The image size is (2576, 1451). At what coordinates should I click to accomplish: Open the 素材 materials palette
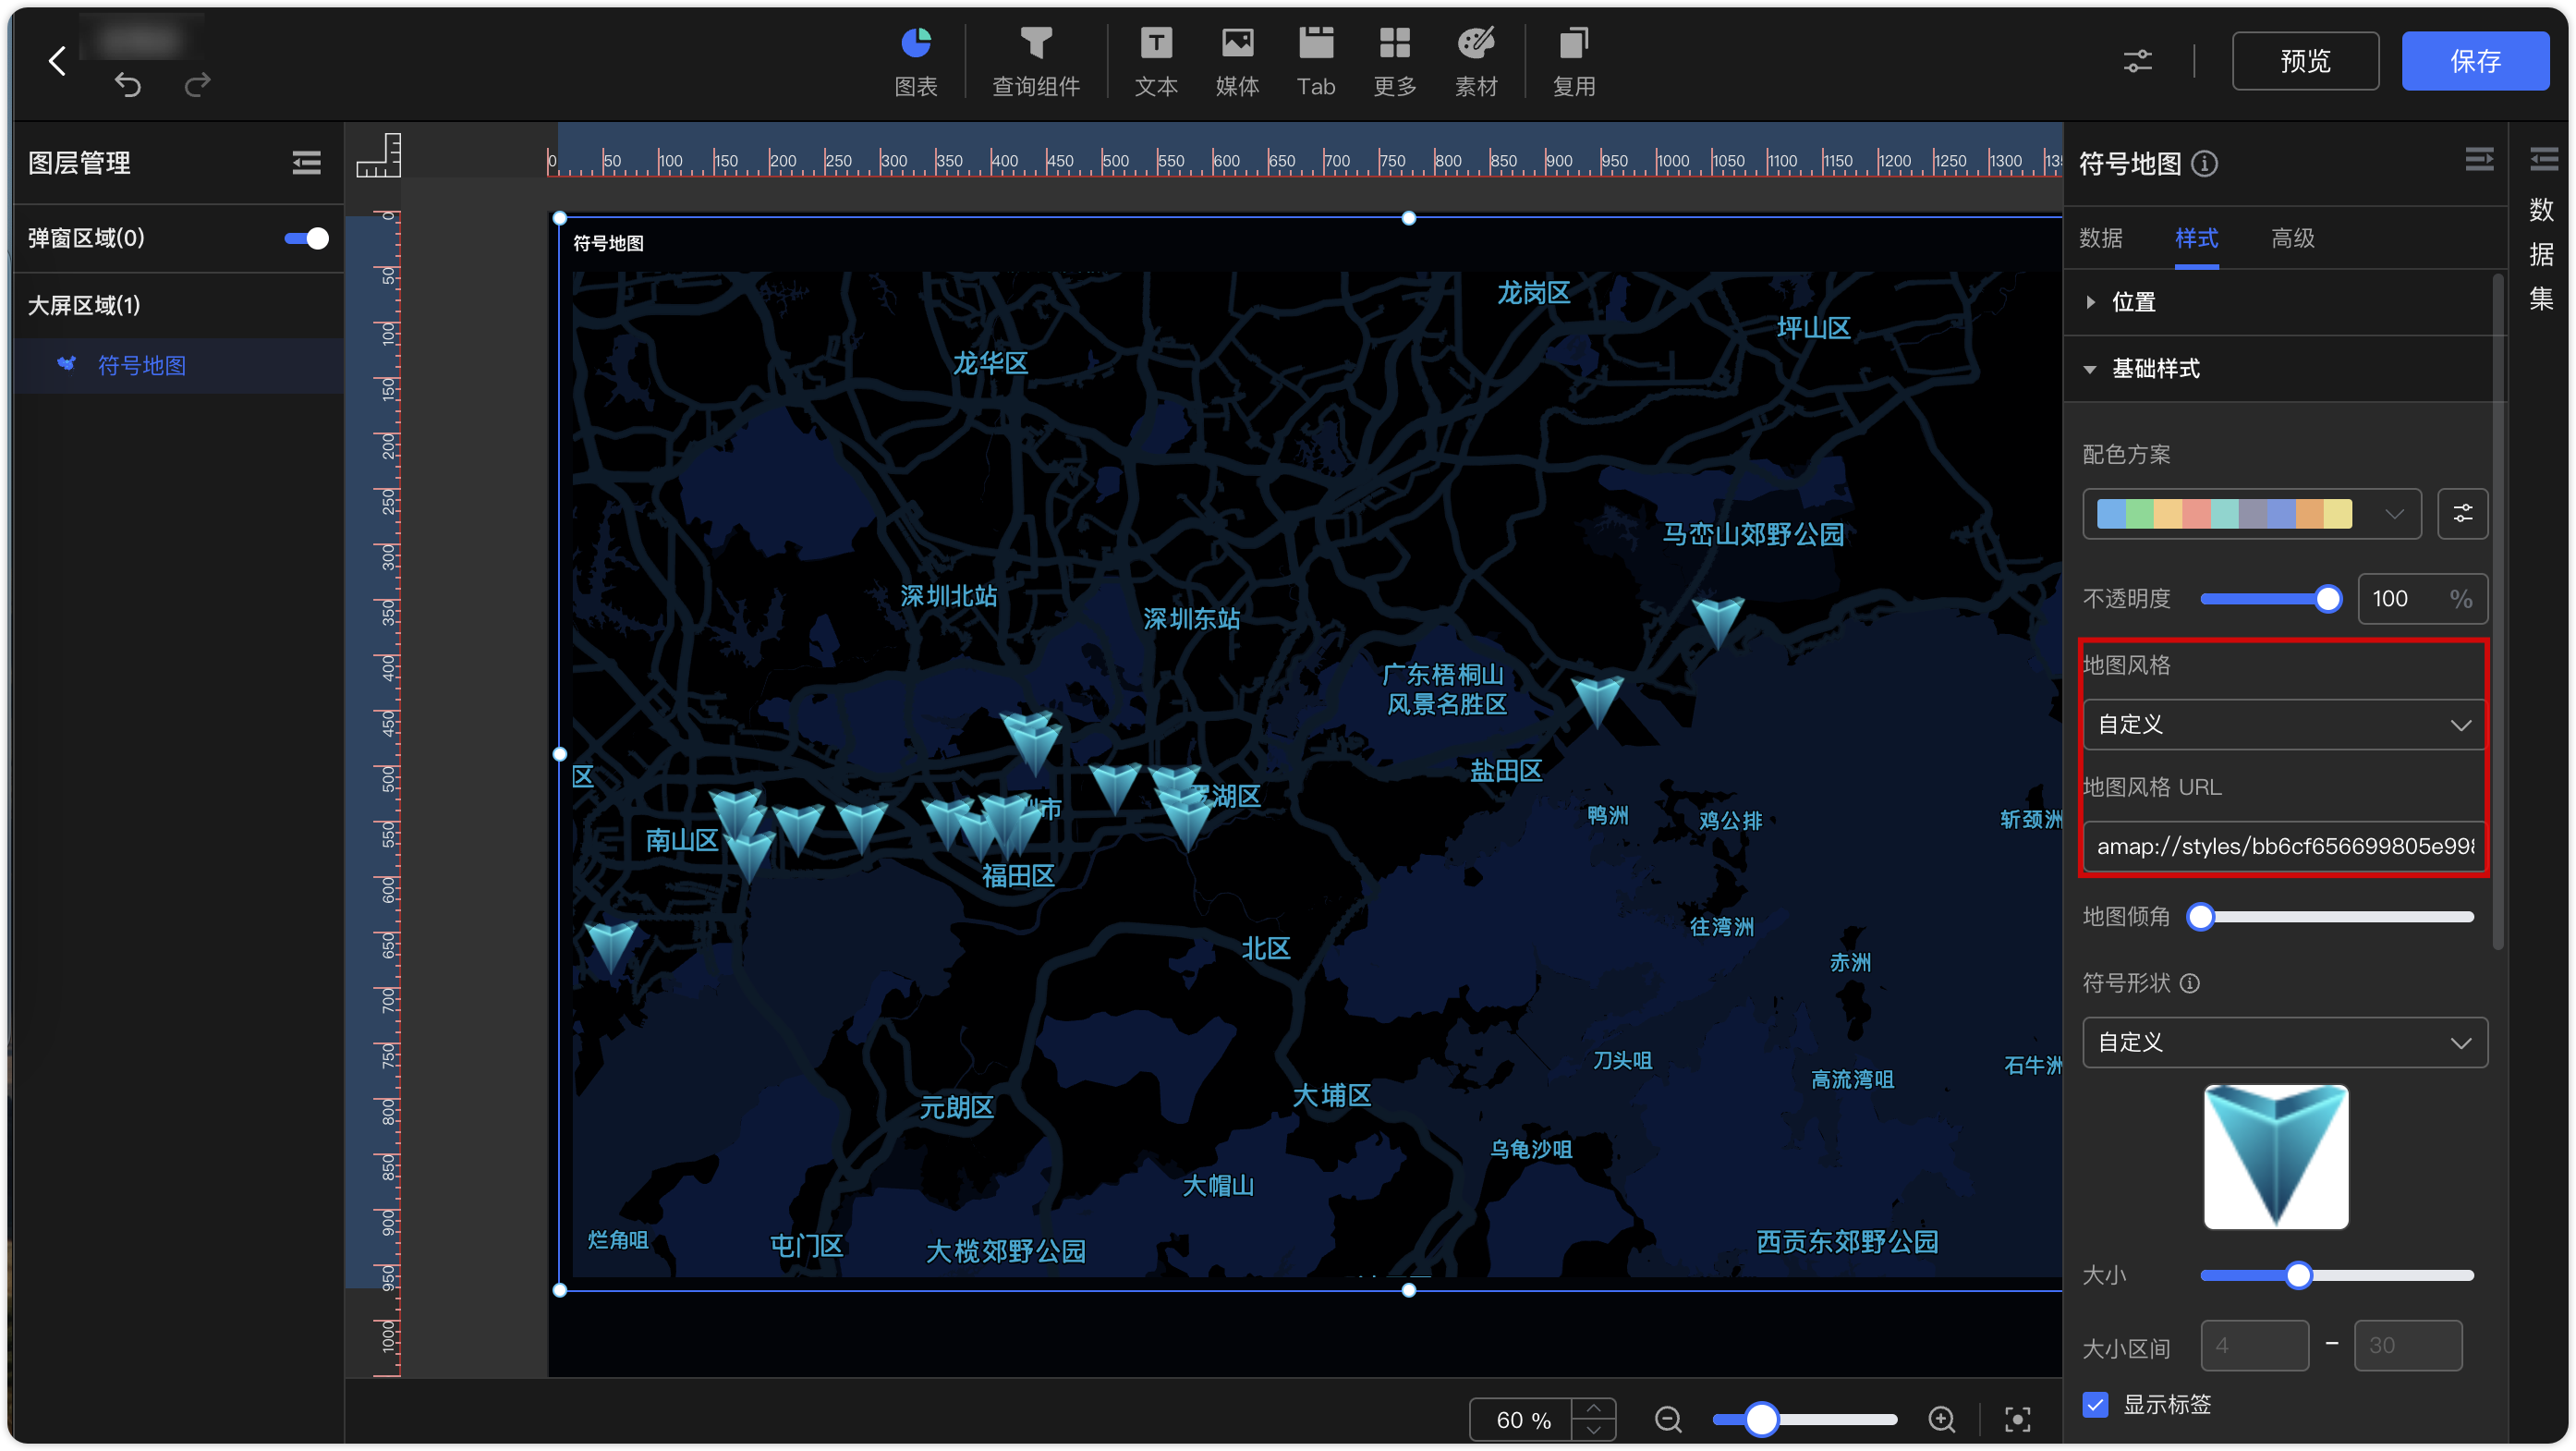tap(1475, 62)
